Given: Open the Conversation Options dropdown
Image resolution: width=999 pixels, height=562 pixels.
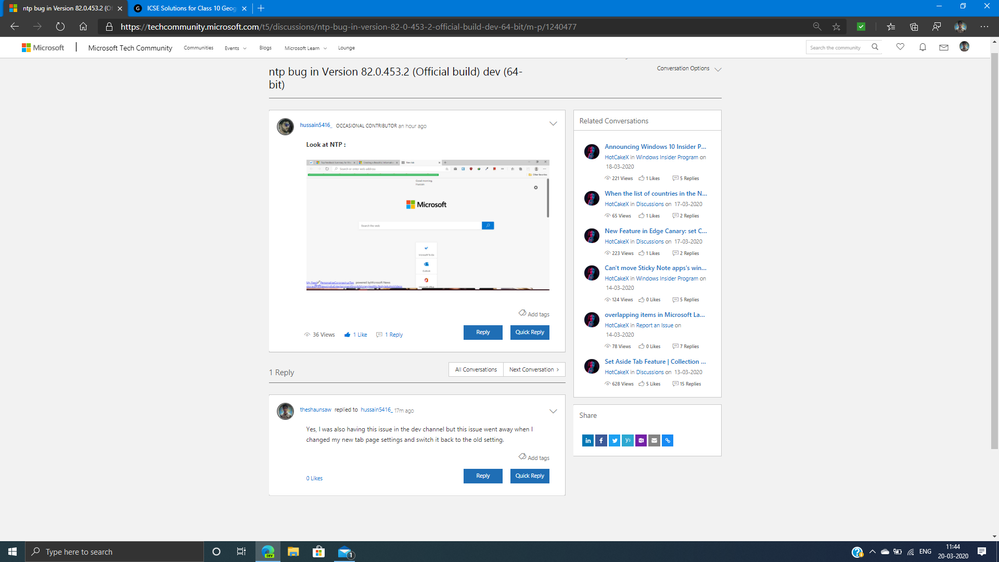Looking at the screenshot, I should point(689,68).
